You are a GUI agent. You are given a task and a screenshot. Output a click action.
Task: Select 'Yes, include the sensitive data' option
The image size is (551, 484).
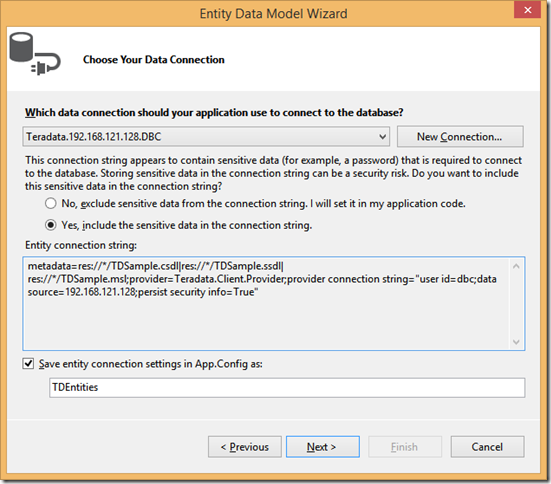click(x=51, y=225)
